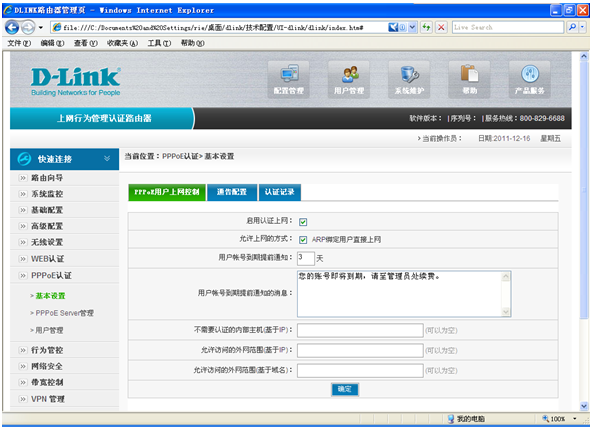Click the zoom 100% magnifier in status bar
Image resolution: width=593 pixels, height=431 pixels.
click(x=545, y=419)
